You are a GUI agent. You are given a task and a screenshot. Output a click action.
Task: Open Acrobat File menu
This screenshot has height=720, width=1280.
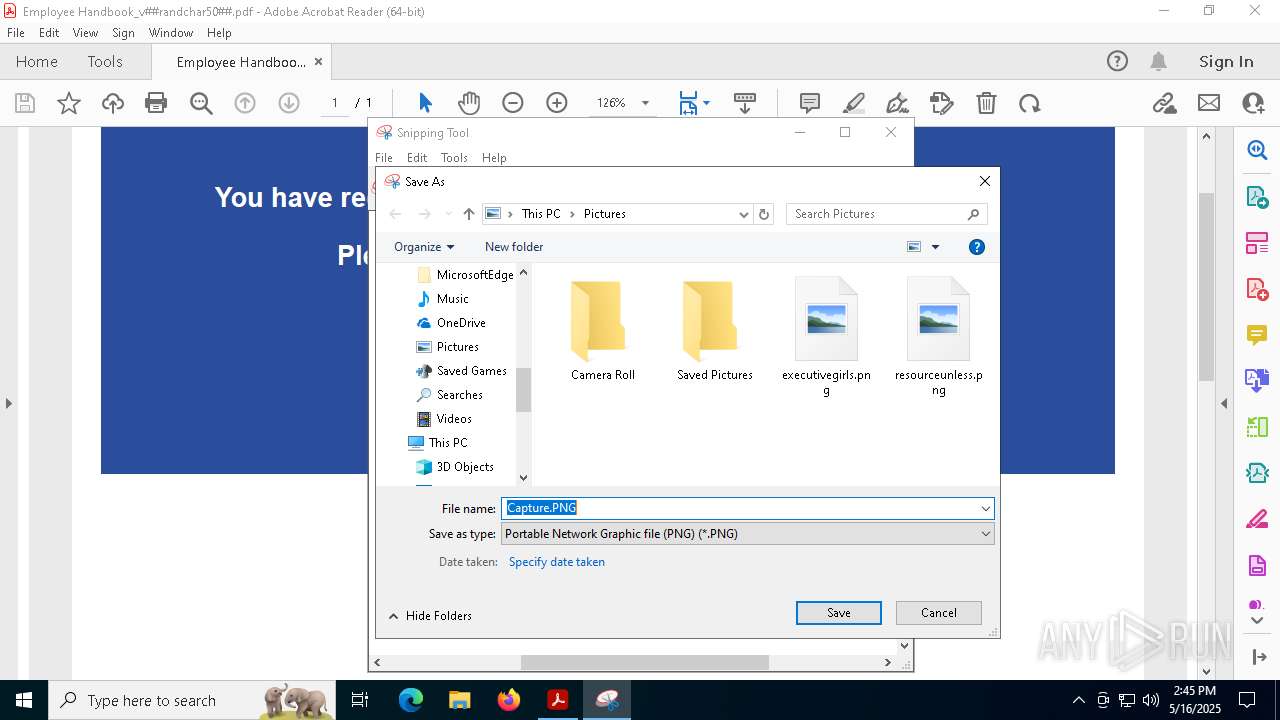(x=16, y=33)
